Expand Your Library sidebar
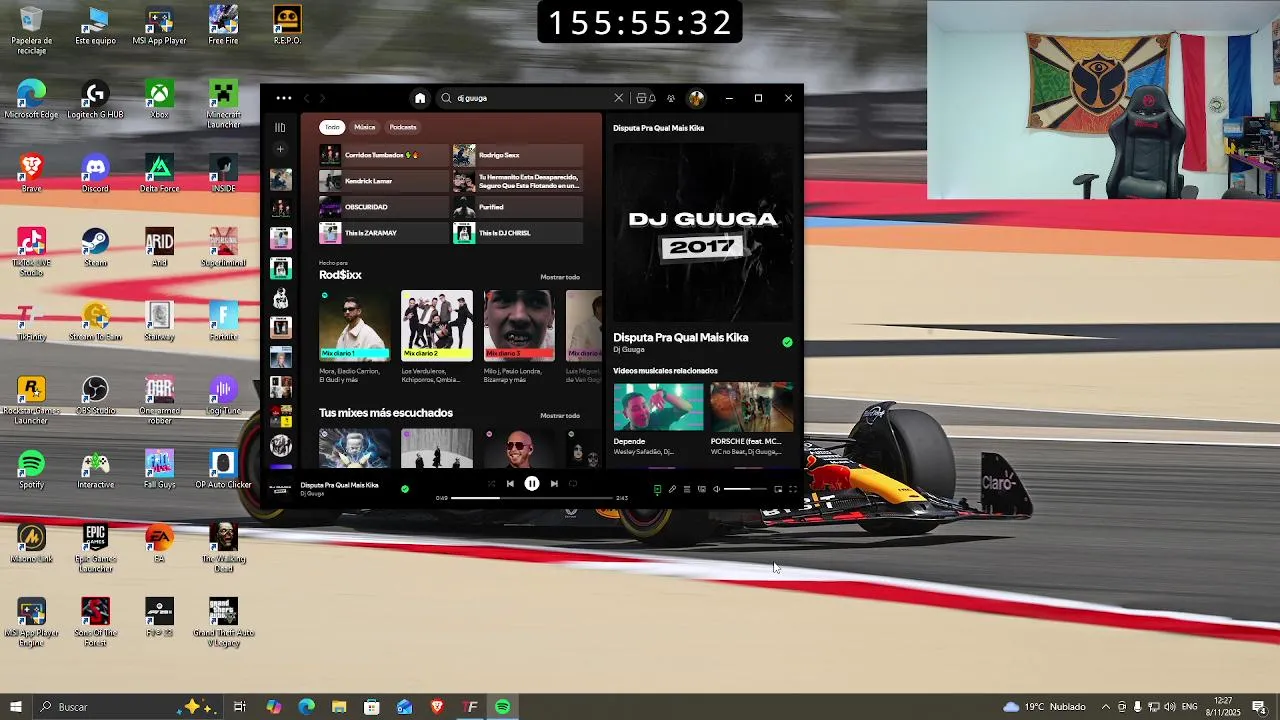The height and width of the screenshot is (720, 1280). pyautogui.click(x=280, y=127)
